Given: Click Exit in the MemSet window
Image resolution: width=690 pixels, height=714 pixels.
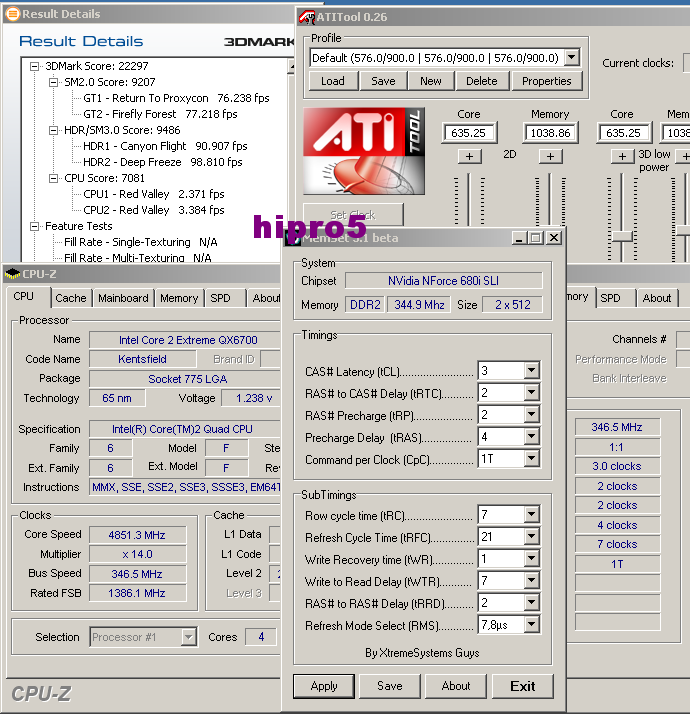Looking at the screenshot, I should pyautogui.click(x=522, y=686).
